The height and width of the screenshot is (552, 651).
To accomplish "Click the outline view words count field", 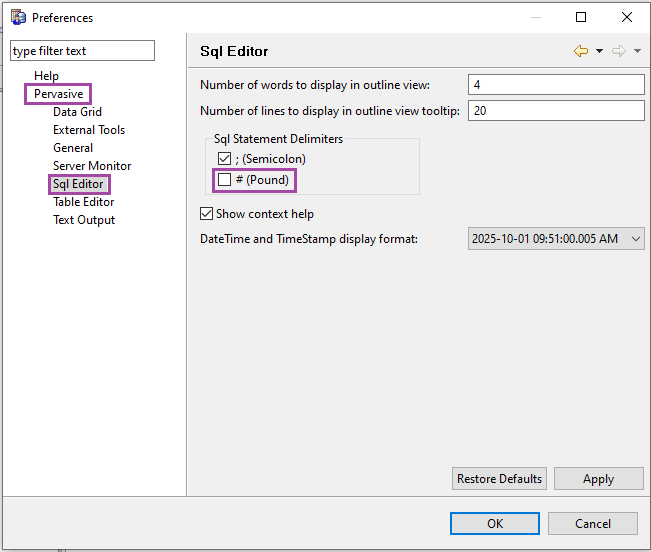I will pos(556,85).
